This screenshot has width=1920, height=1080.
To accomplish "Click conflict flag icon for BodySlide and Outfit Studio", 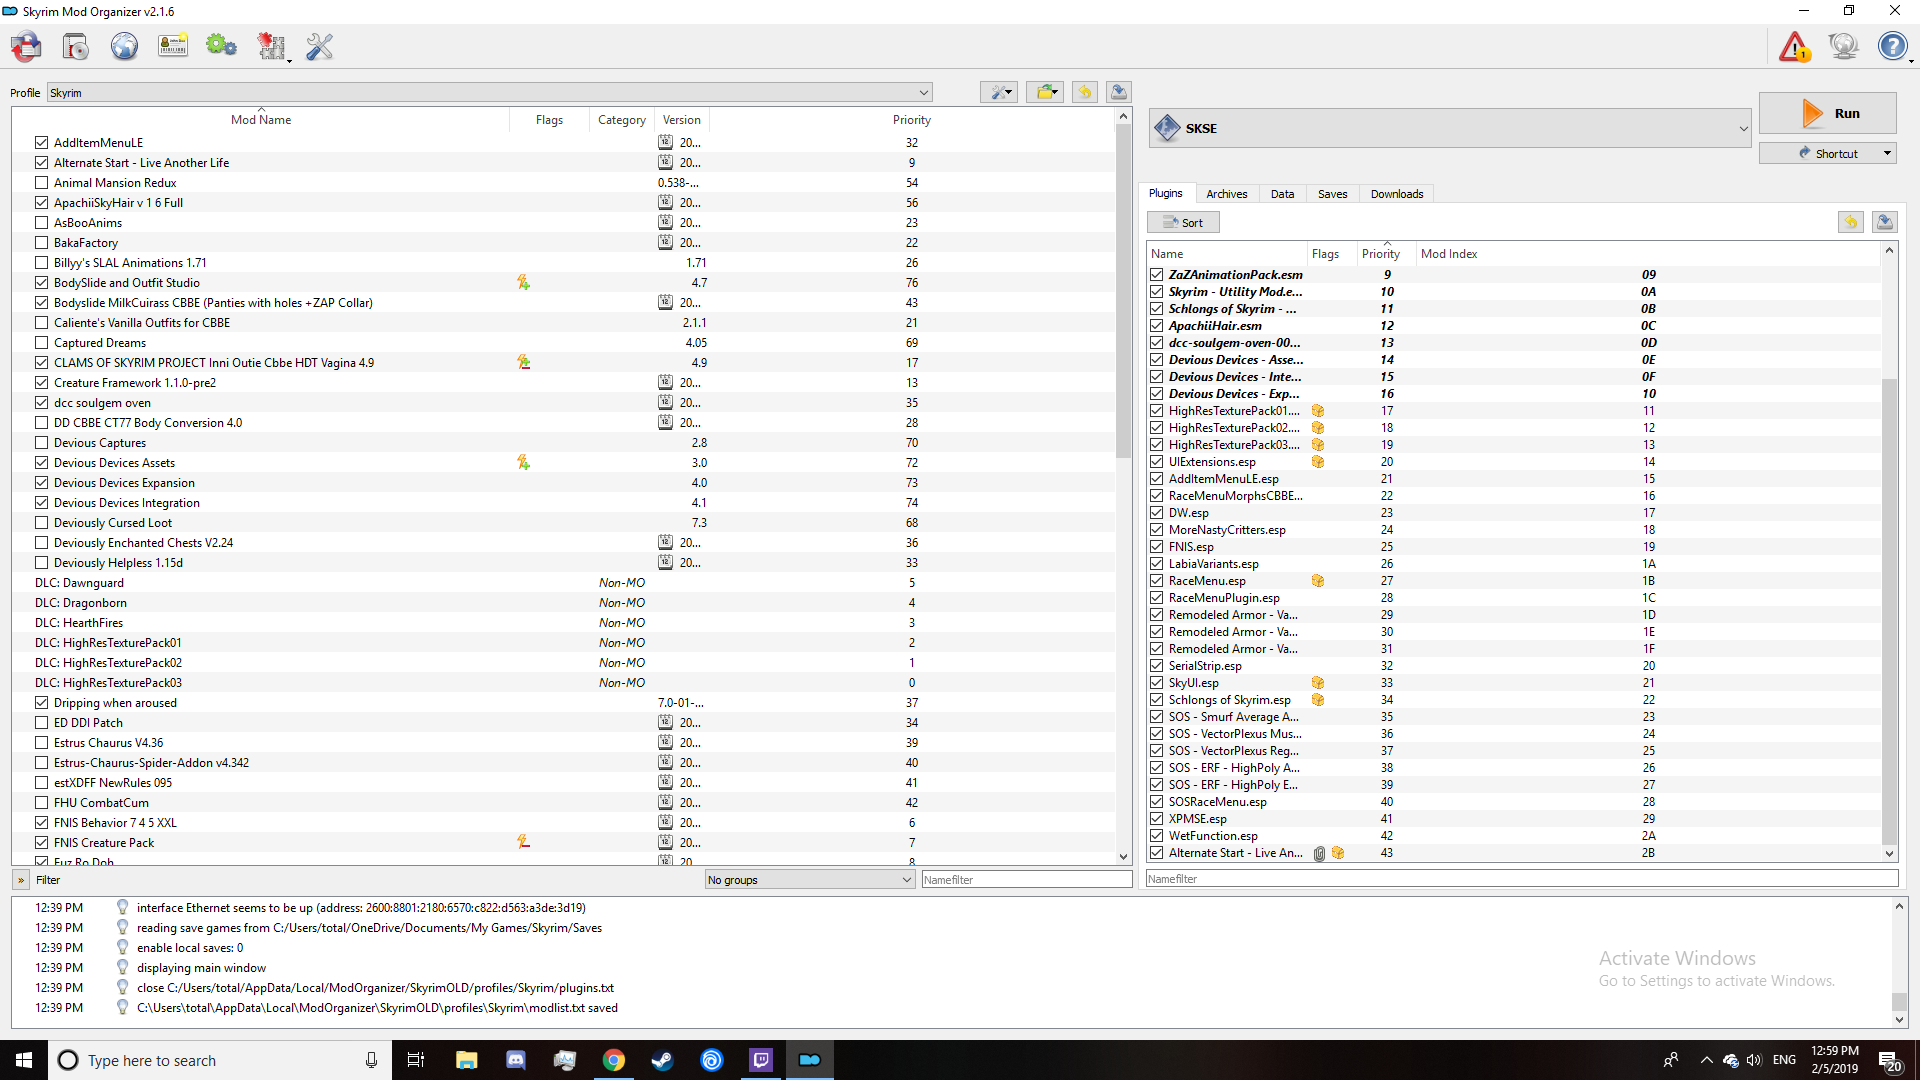I will point(523,283).
